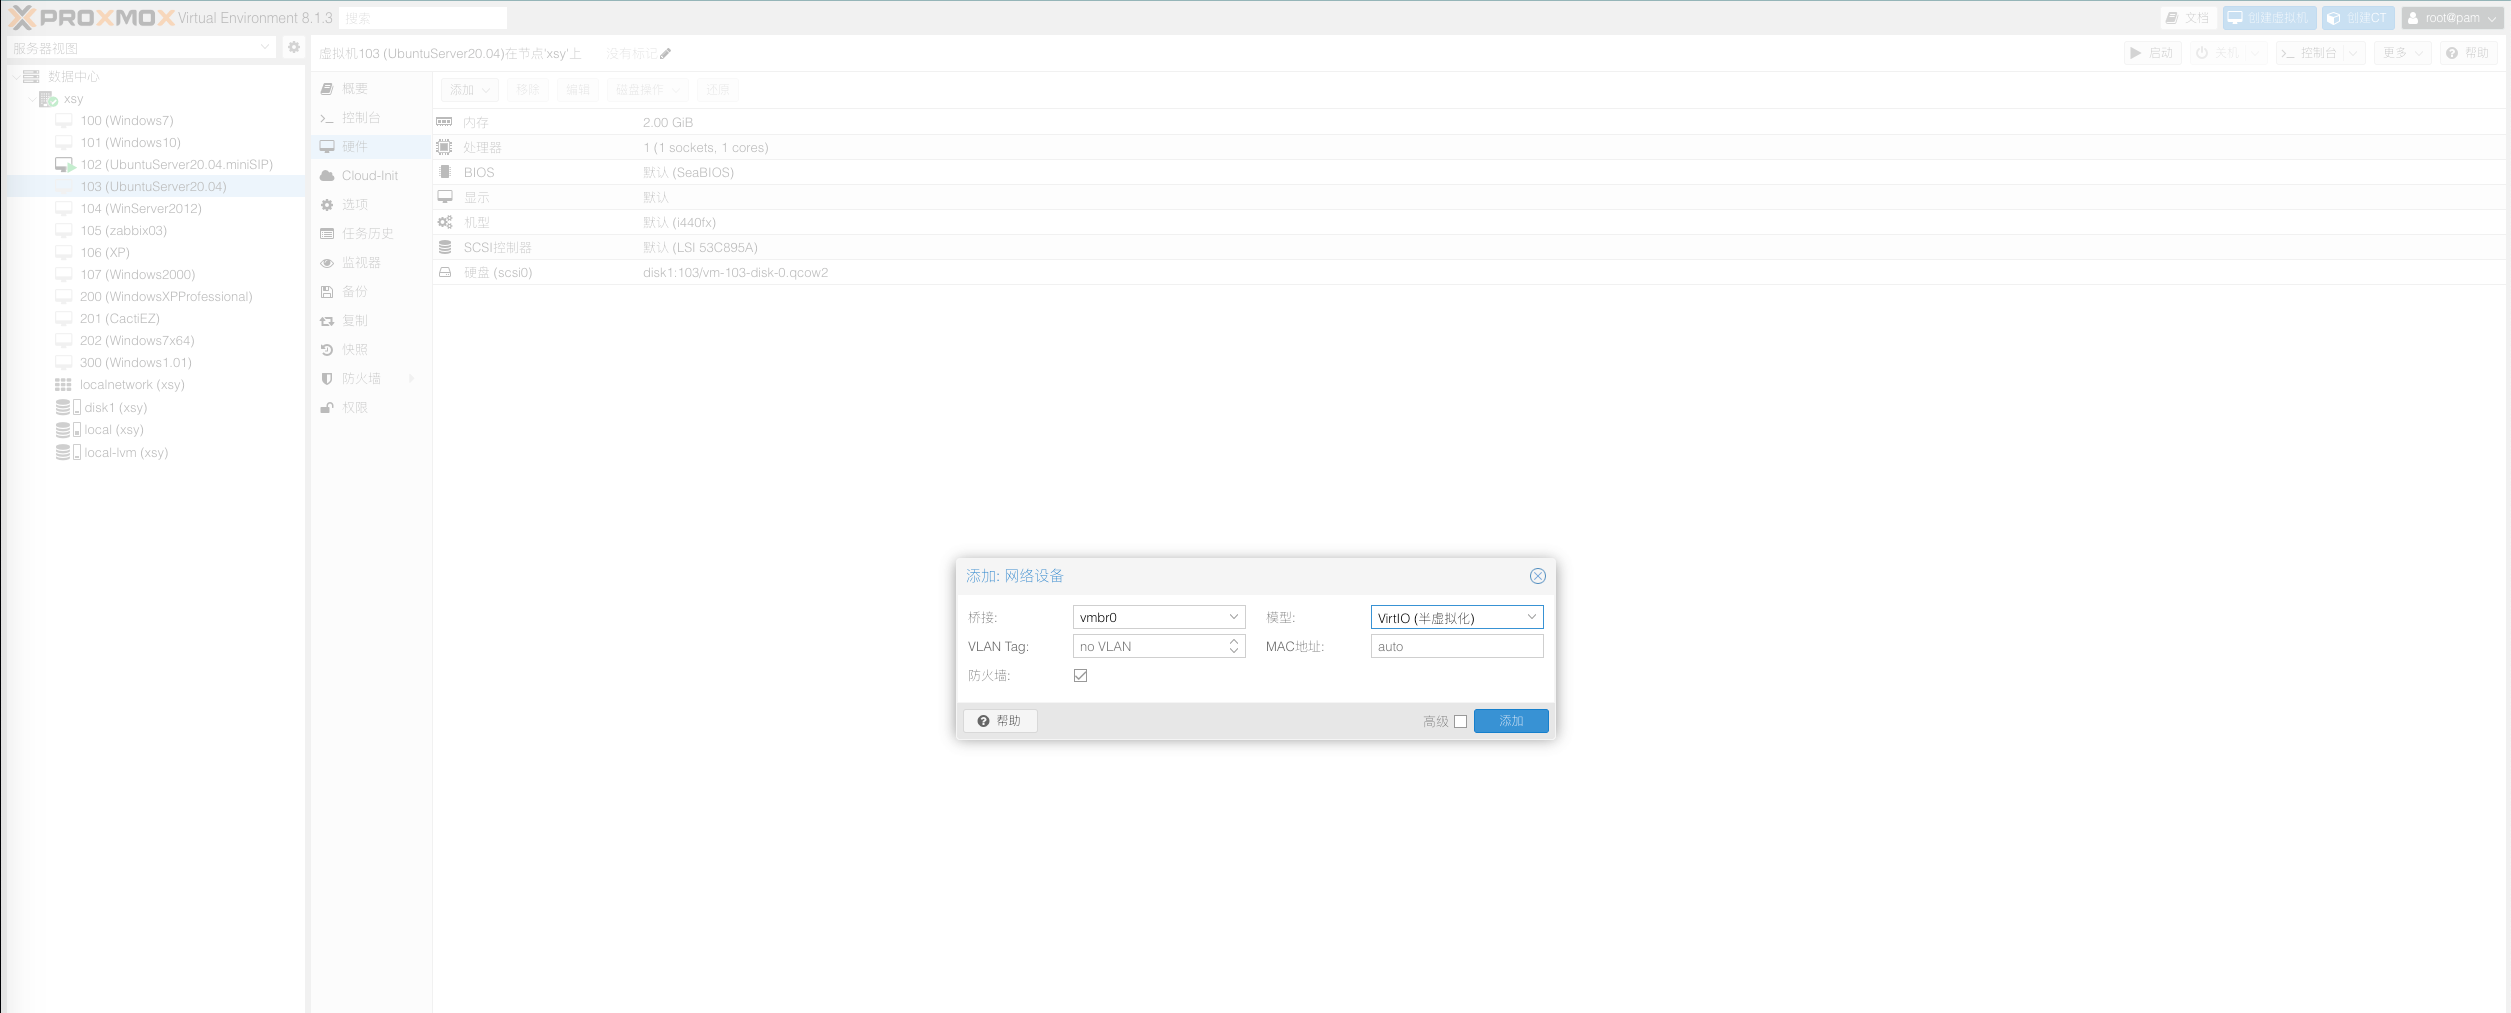Click the 帮助 button in dialog
Screen dimensions: 2511x1013
pyautogui.click(x=1000, y=721)
